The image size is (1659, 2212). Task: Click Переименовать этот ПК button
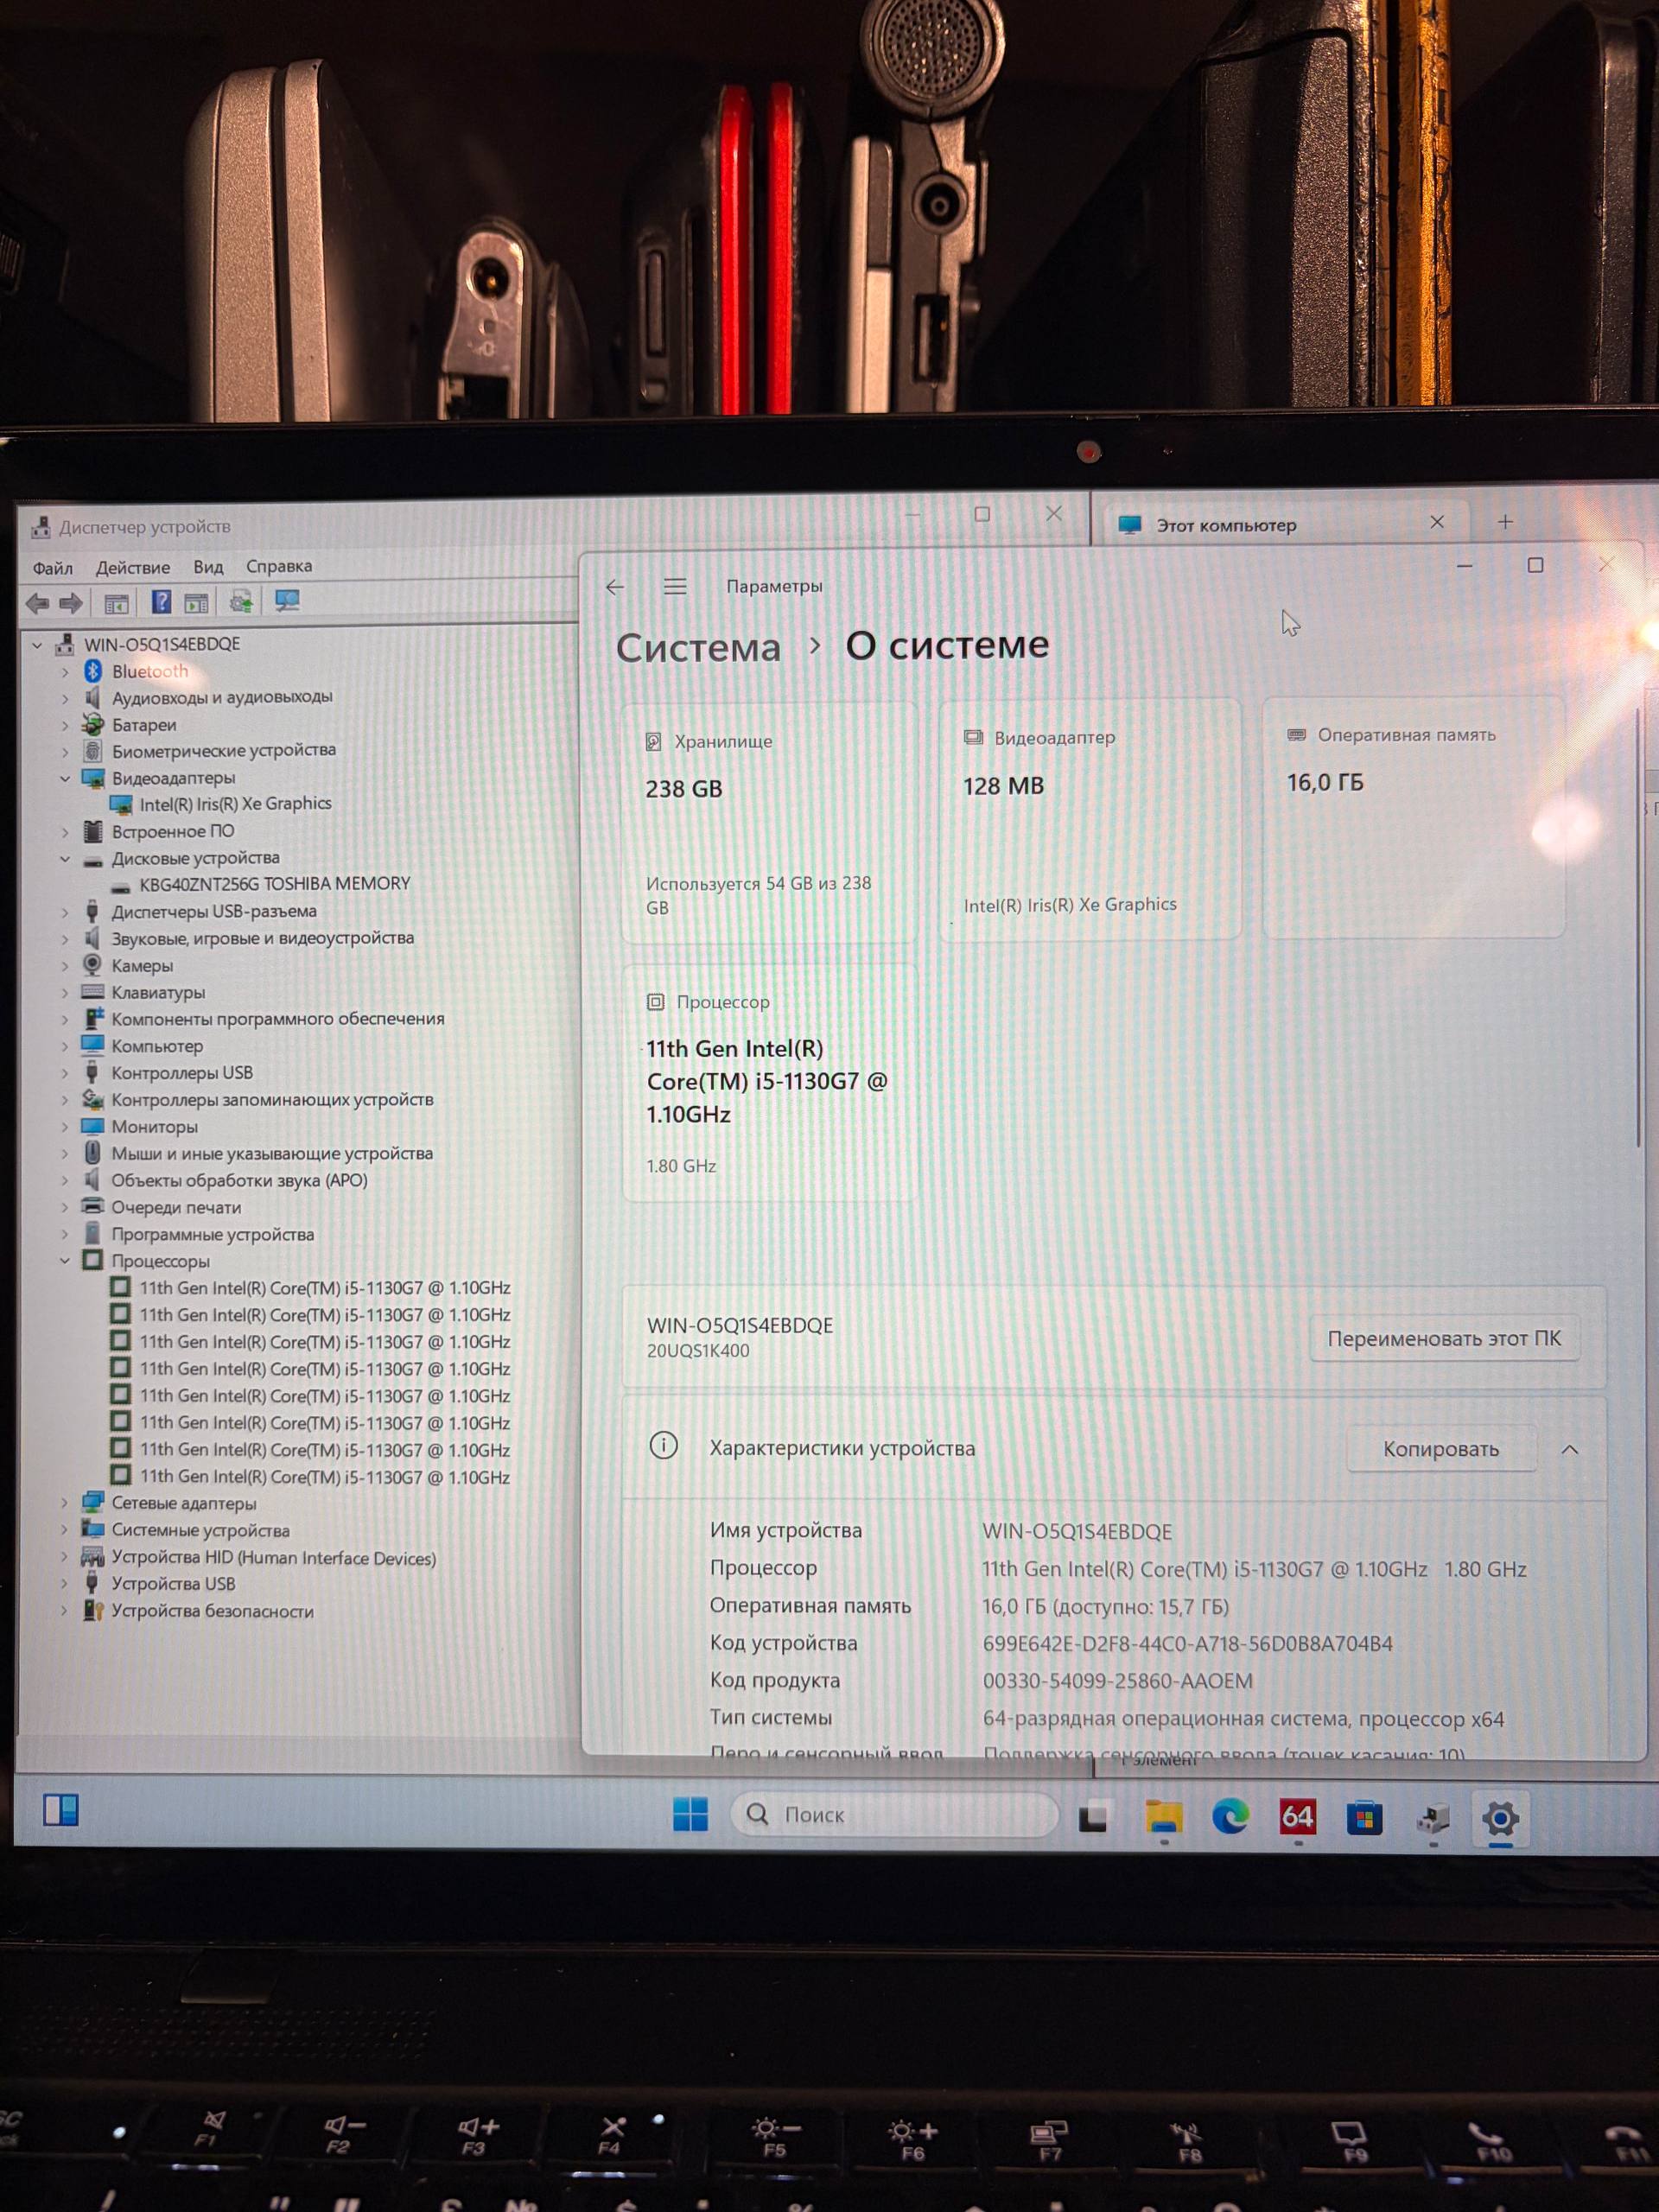[1444, 1338]
